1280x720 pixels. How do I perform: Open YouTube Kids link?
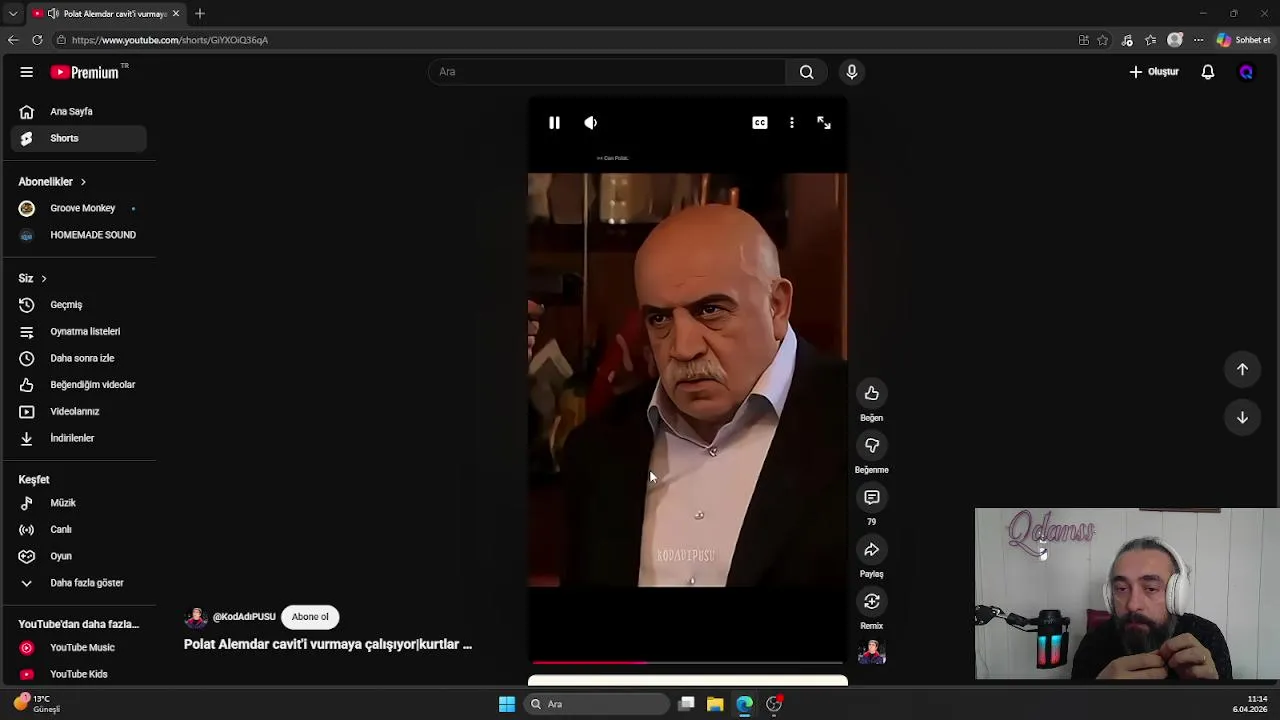[78, 674]
